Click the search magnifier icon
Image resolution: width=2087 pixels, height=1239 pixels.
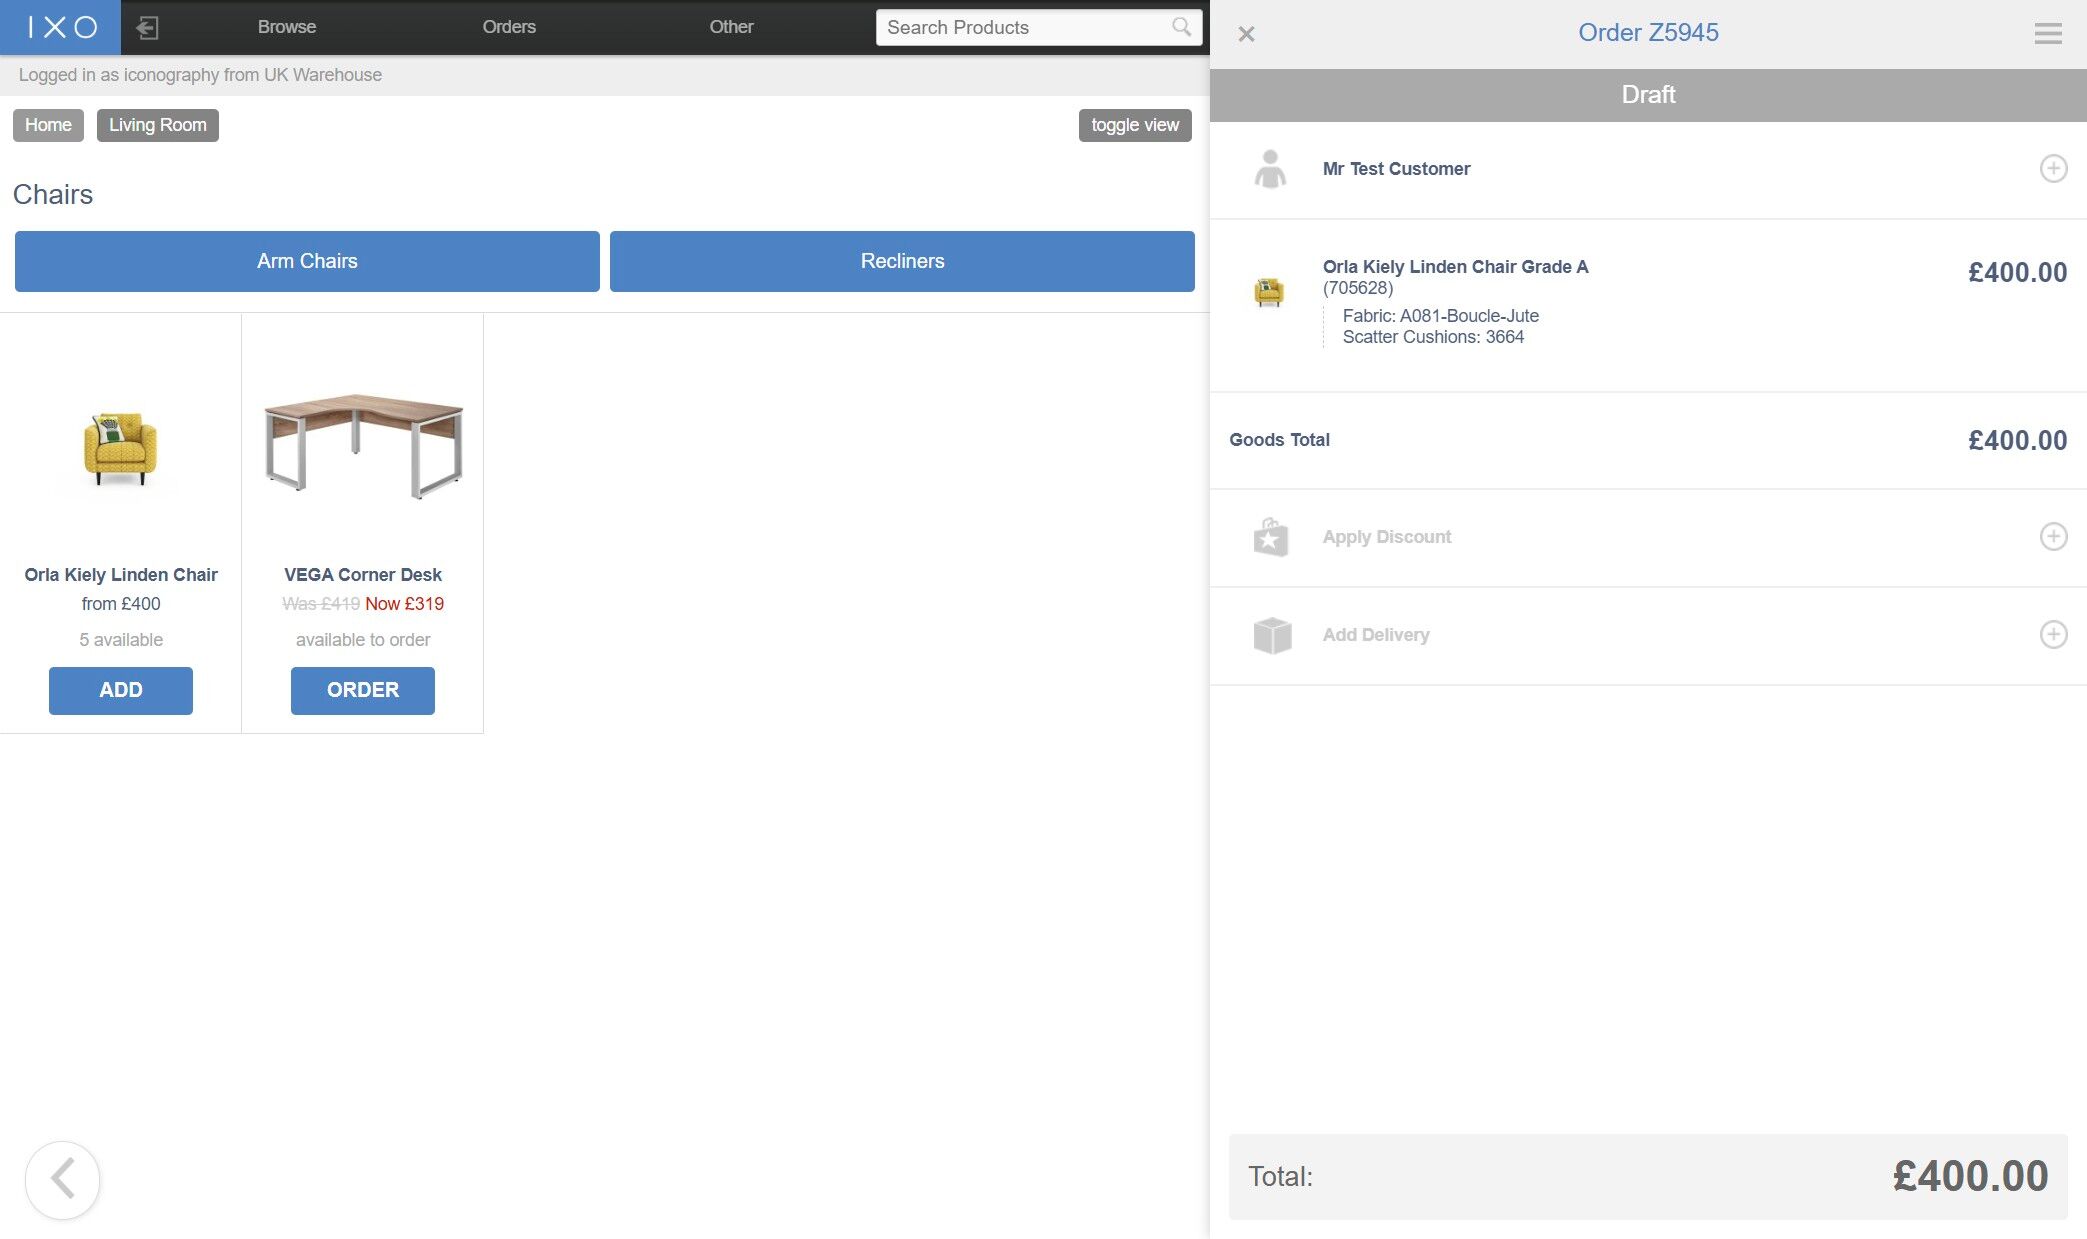[1181, 27]
